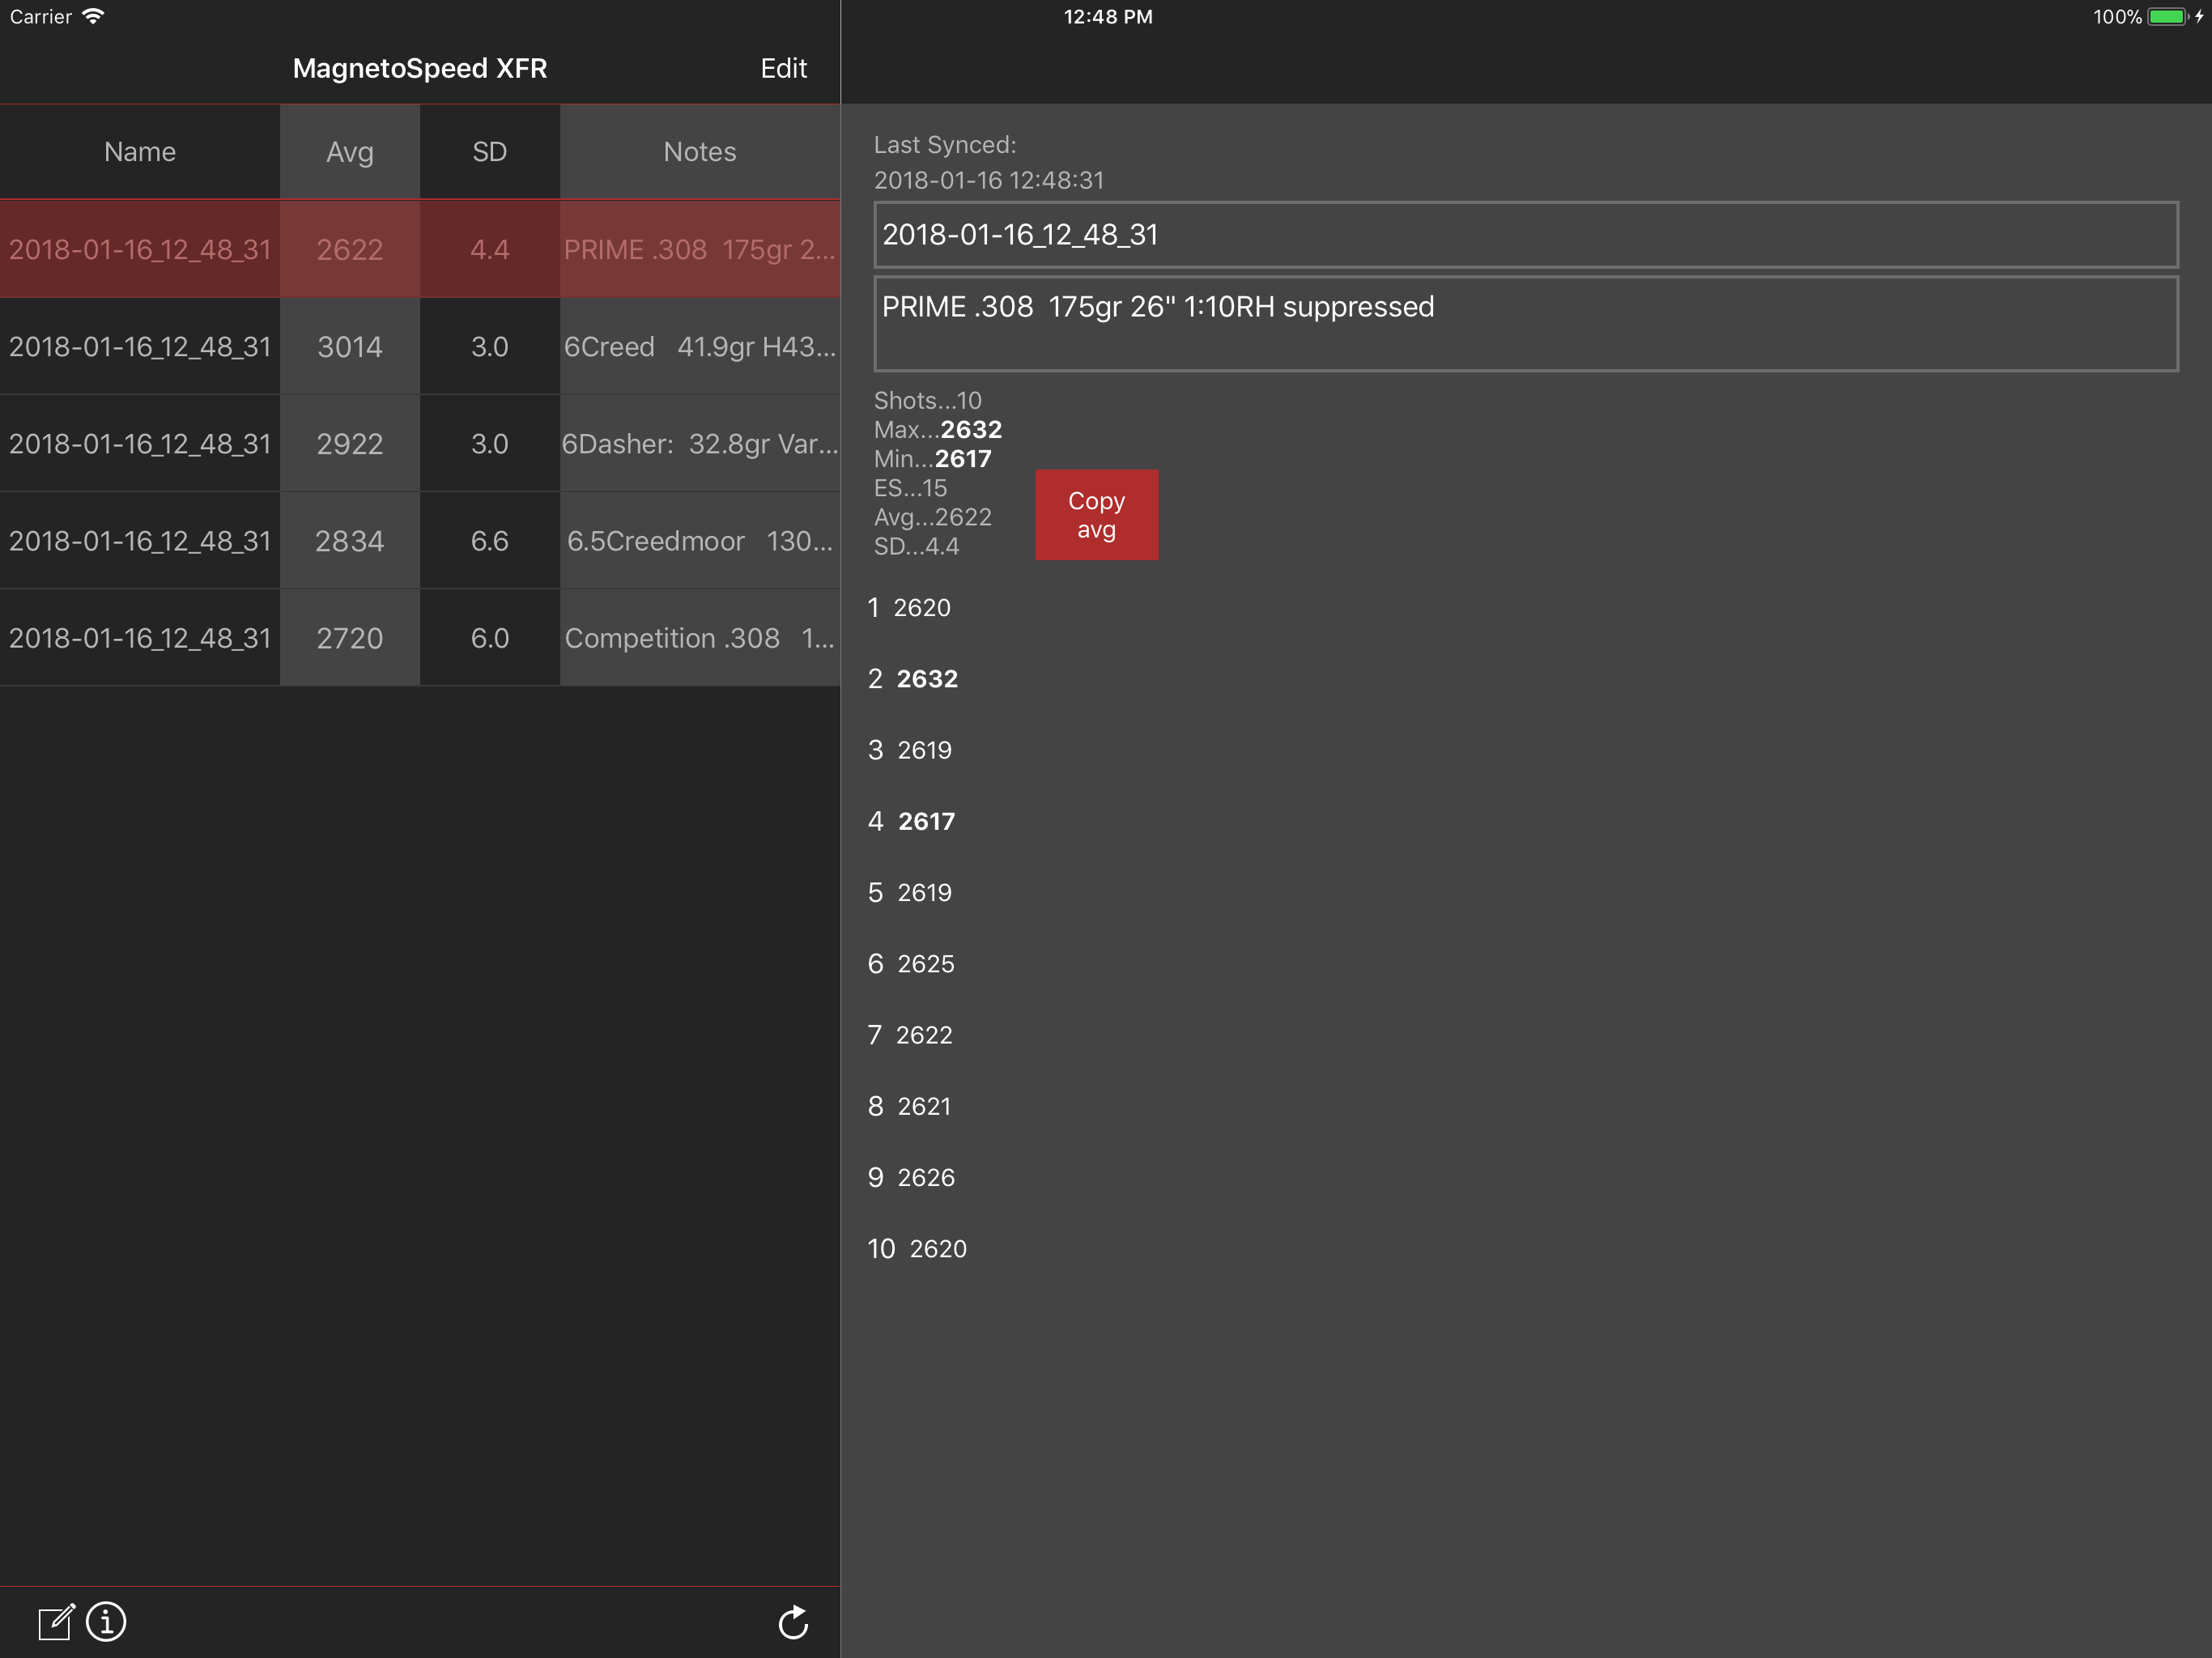Select the Notes column header

pos(700,152)
